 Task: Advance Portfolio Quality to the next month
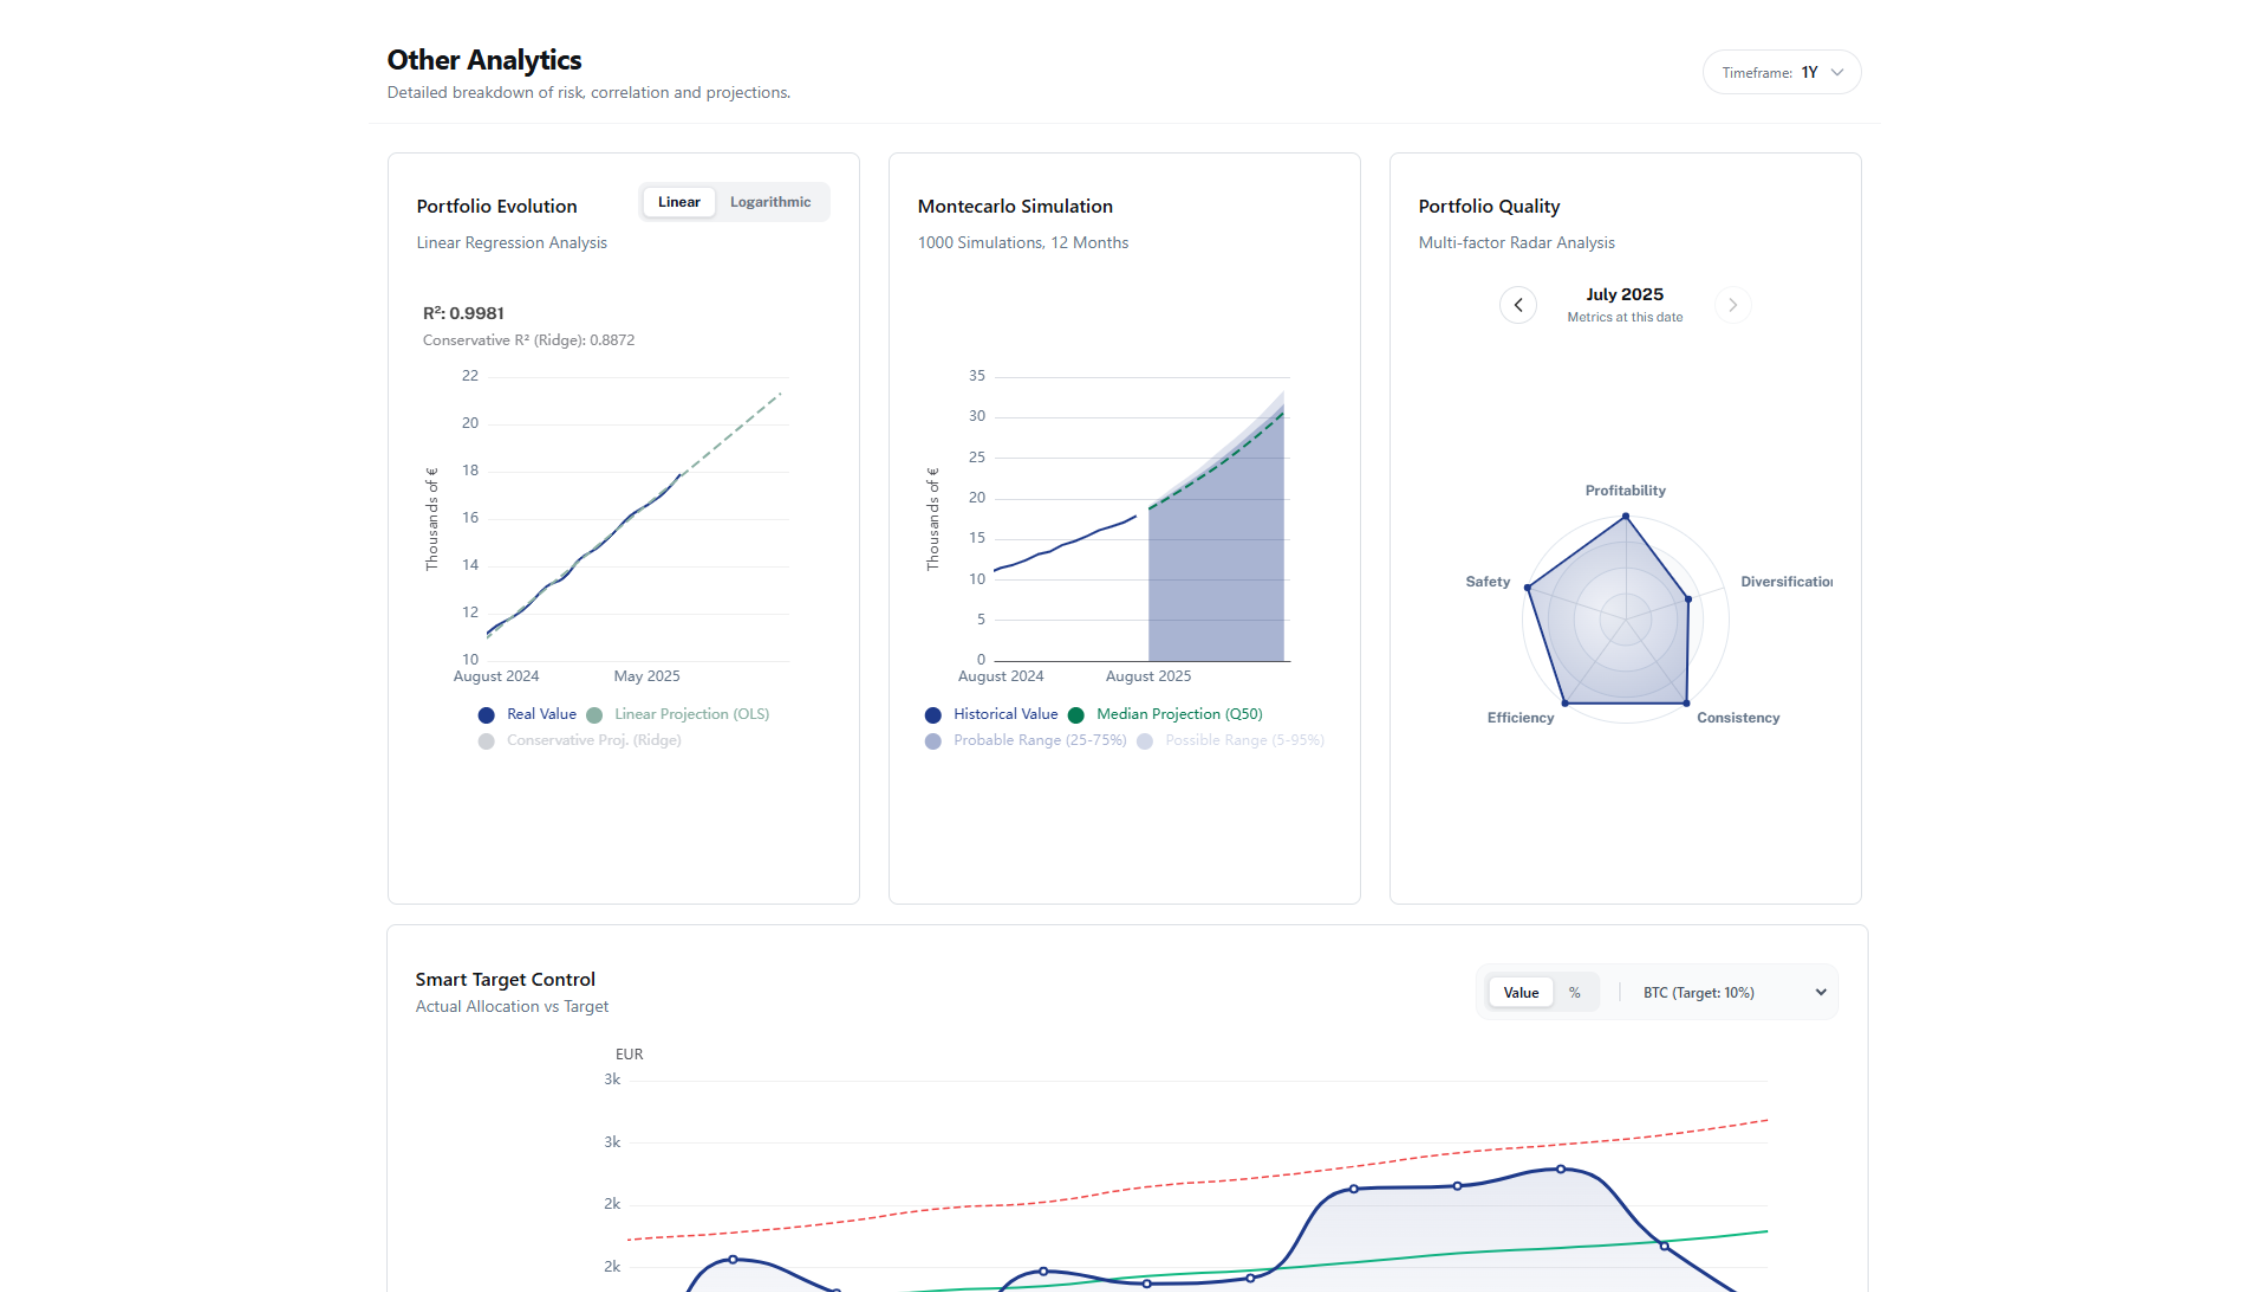click(1733, 304)
